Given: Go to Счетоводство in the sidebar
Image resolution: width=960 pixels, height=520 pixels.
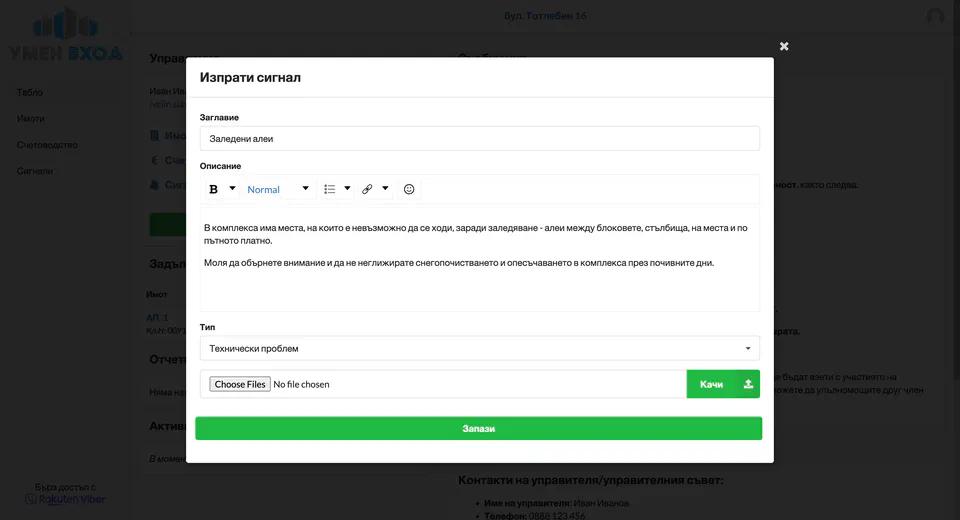Looking at the screenshot, I should 47,145.
